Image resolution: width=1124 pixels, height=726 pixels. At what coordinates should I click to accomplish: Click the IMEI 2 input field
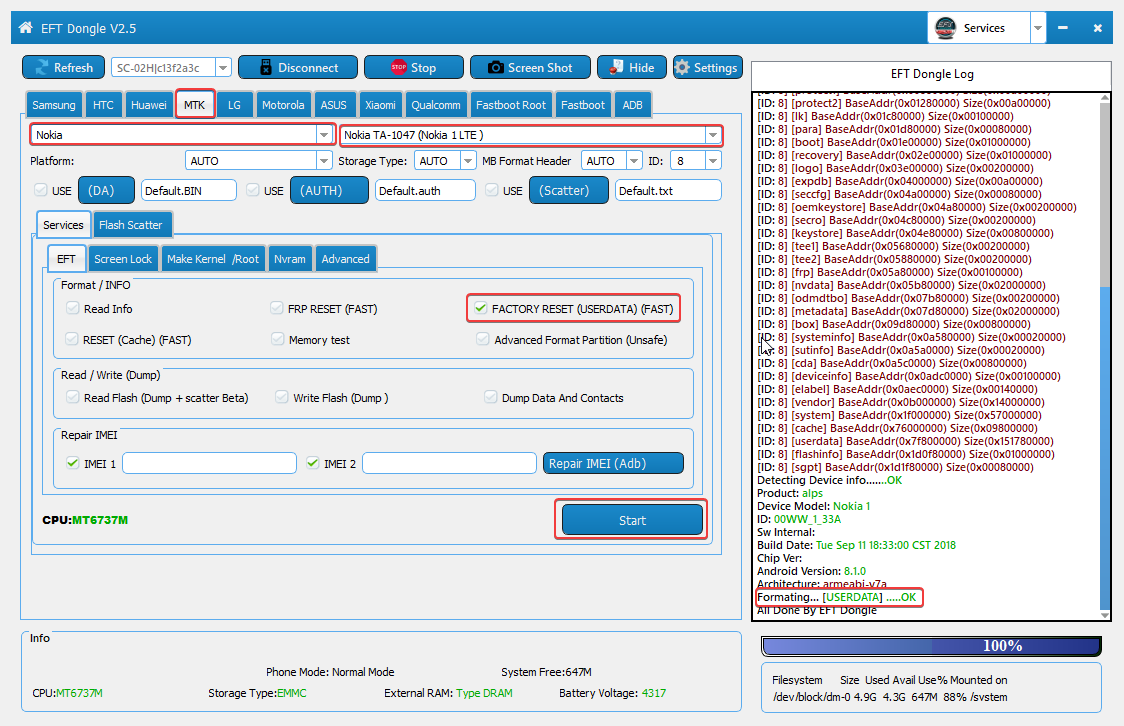coord(449,463)
